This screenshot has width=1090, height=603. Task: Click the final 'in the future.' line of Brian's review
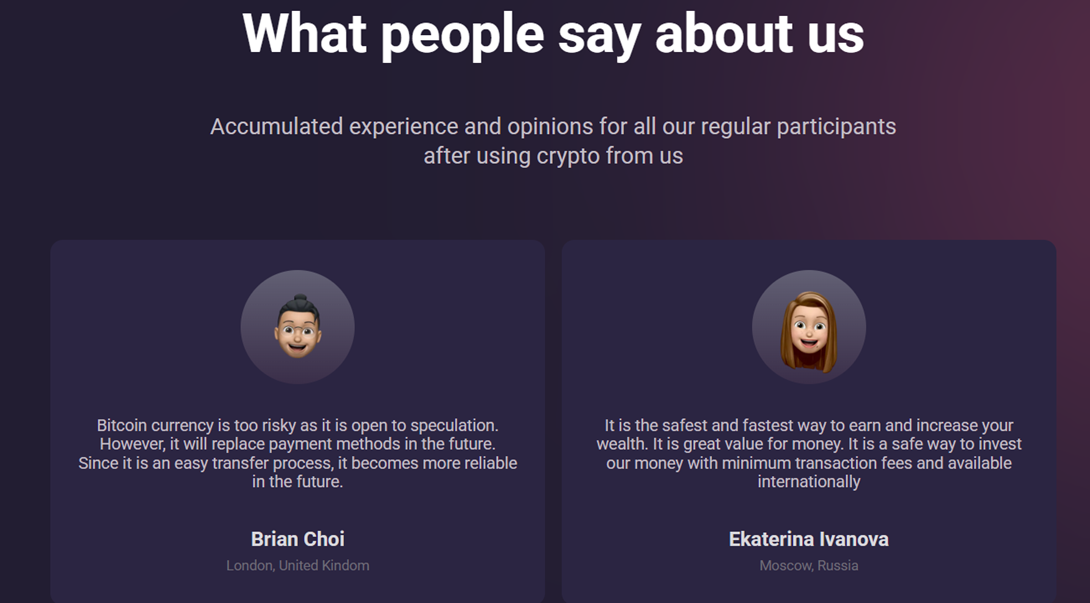[298, 481]
